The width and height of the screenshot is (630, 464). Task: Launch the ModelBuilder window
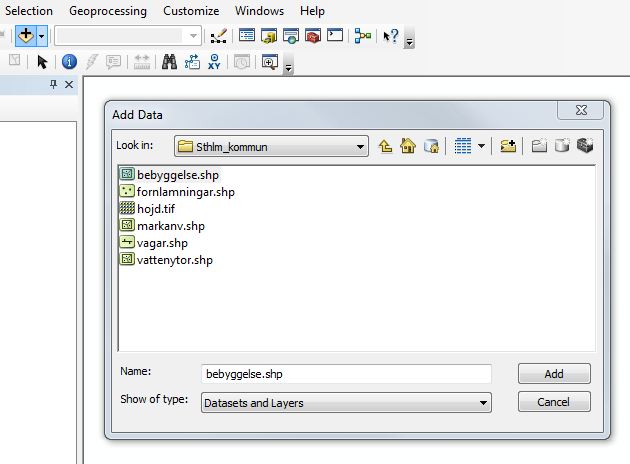pos(362,36)
